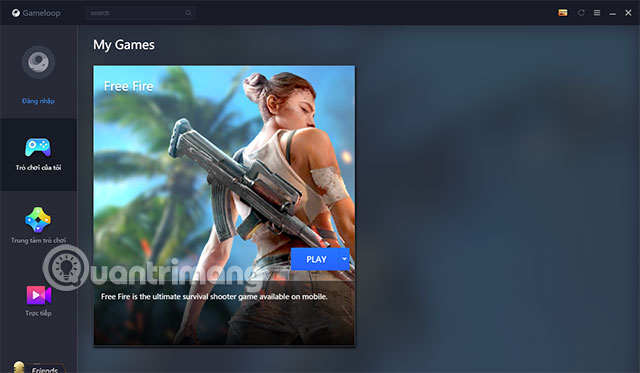
Task: Open the orange card icon in the title bar
Action: click(562, 13)
